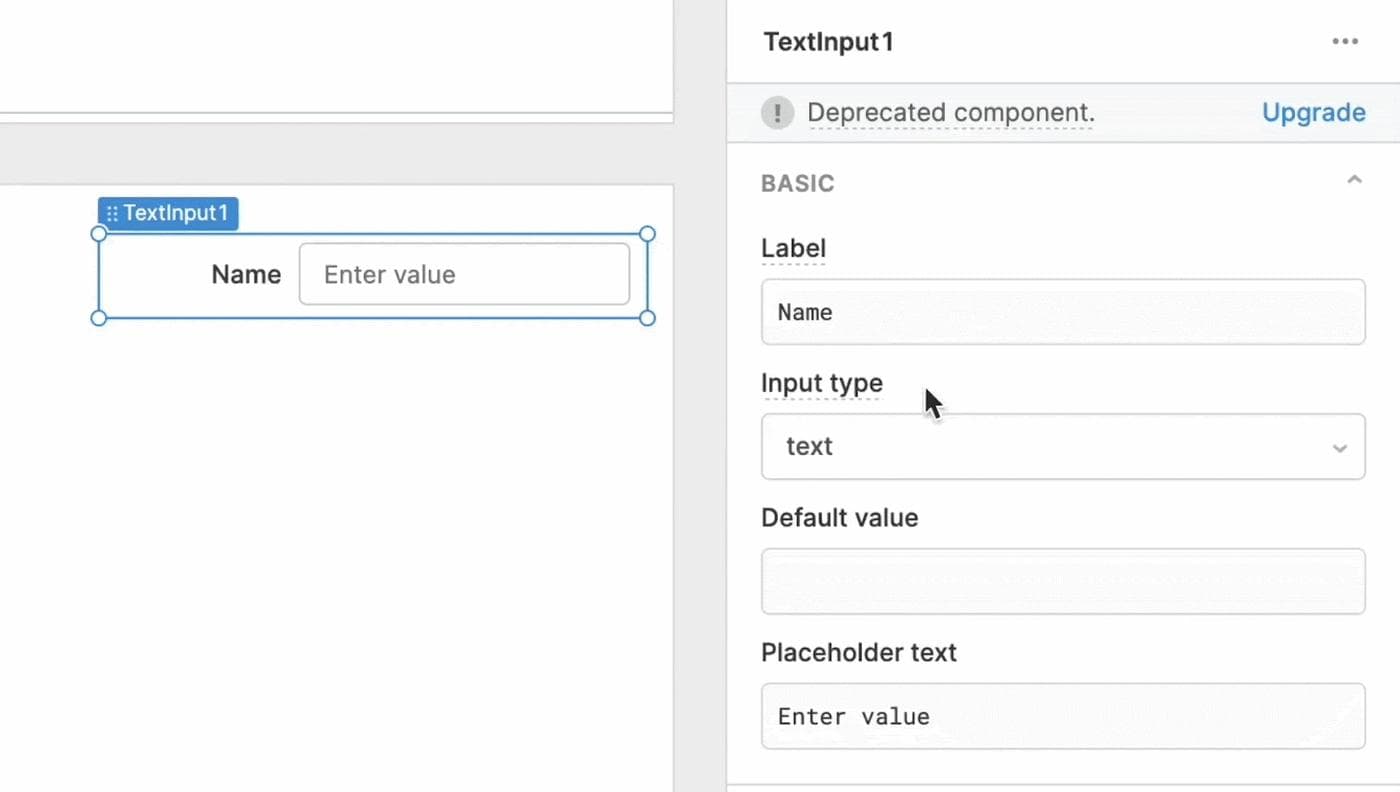The height and width of the screenshot is (792, 1400).
Task: Click the Placeholder text field in inspector
Action: (x=1062, y=716)
